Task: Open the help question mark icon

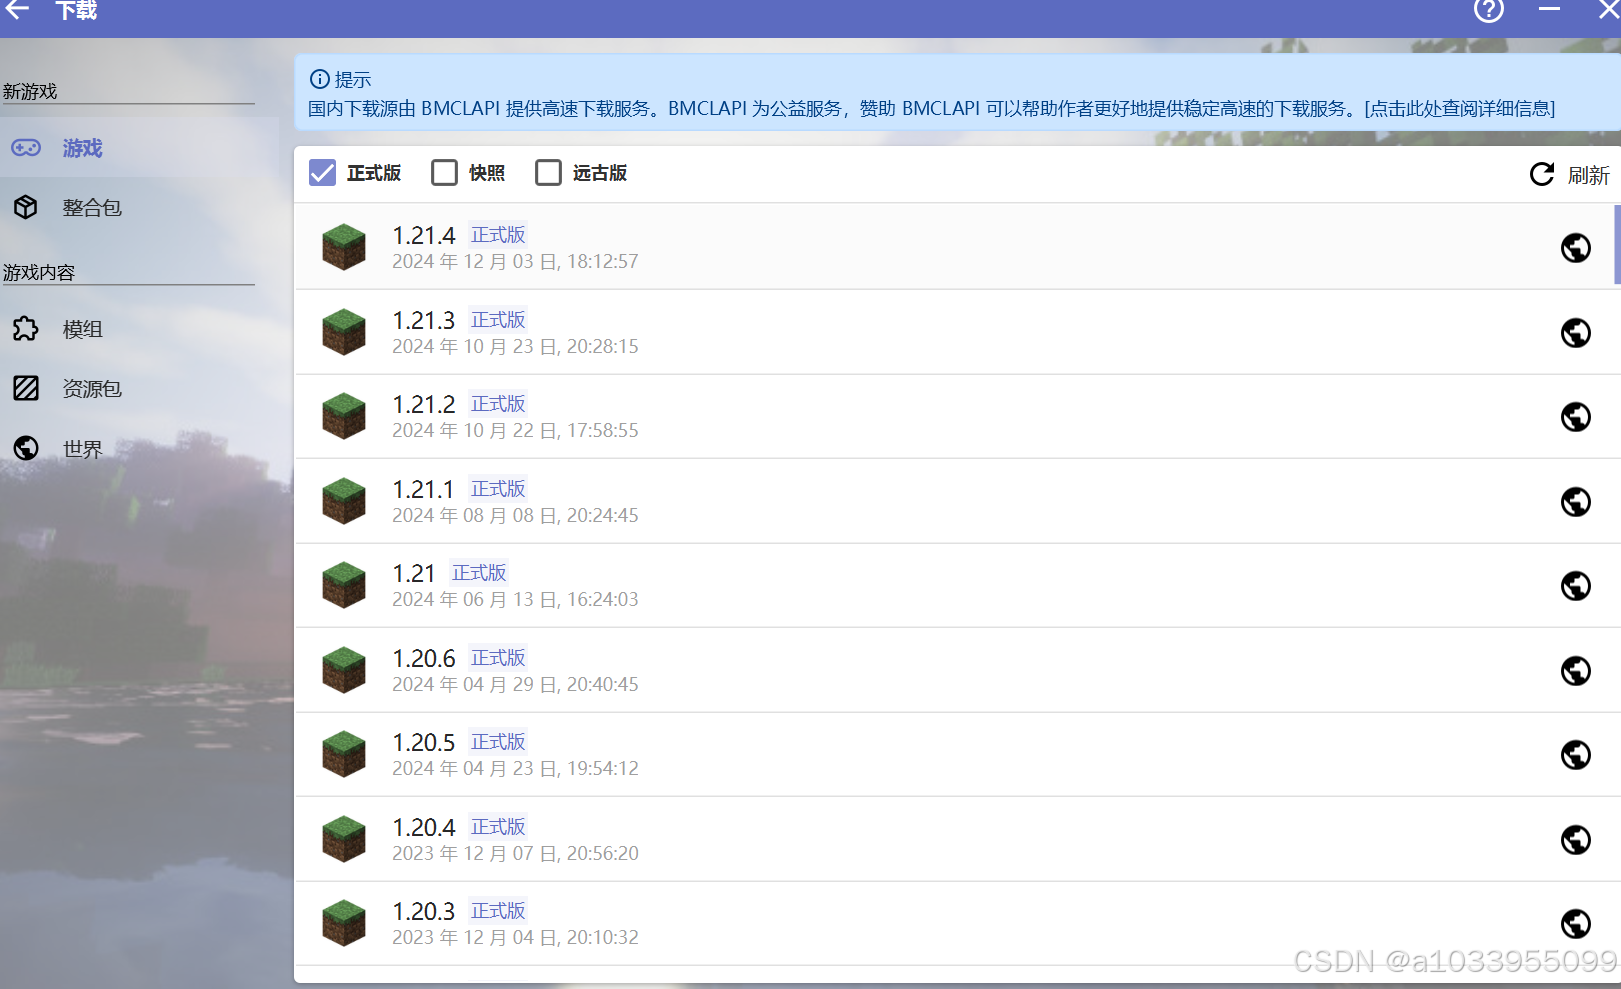Action: click(1488, 10)
